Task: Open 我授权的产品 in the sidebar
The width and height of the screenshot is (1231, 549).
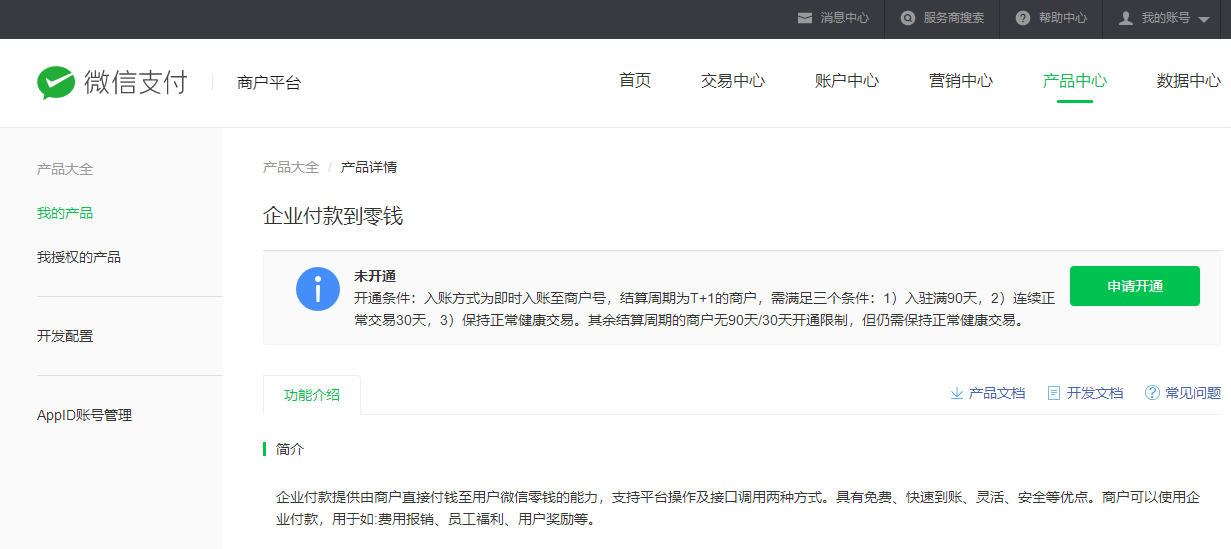Action: point(78,257)
